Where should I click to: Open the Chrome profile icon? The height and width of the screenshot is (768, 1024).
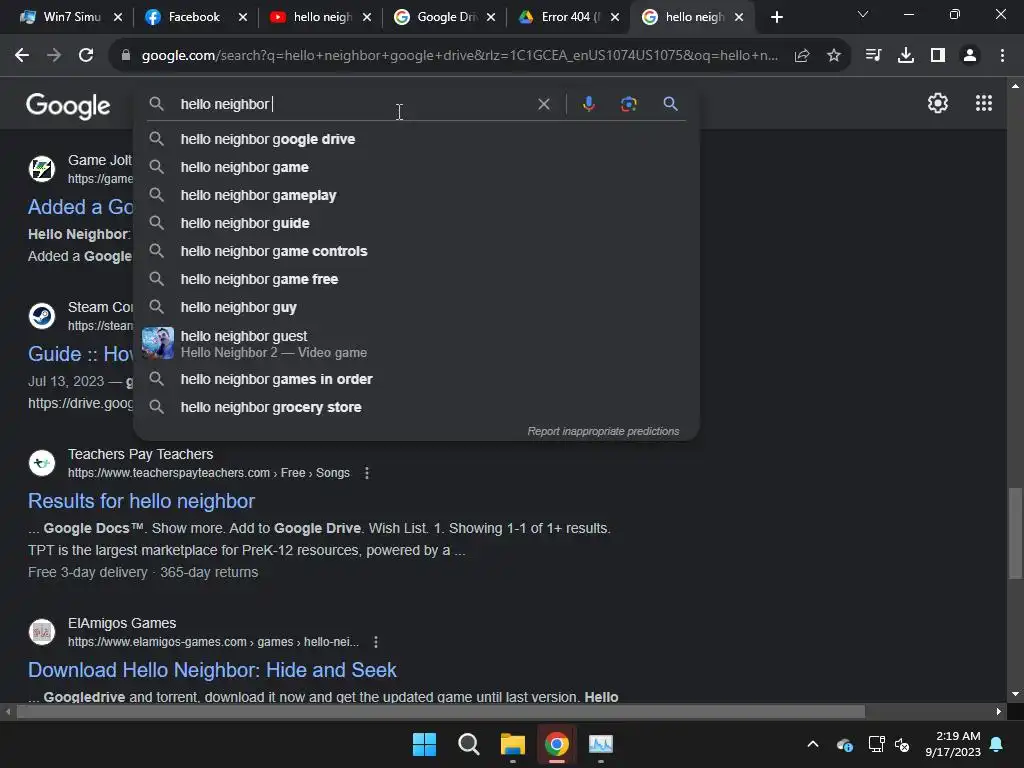tap(970, 56)
